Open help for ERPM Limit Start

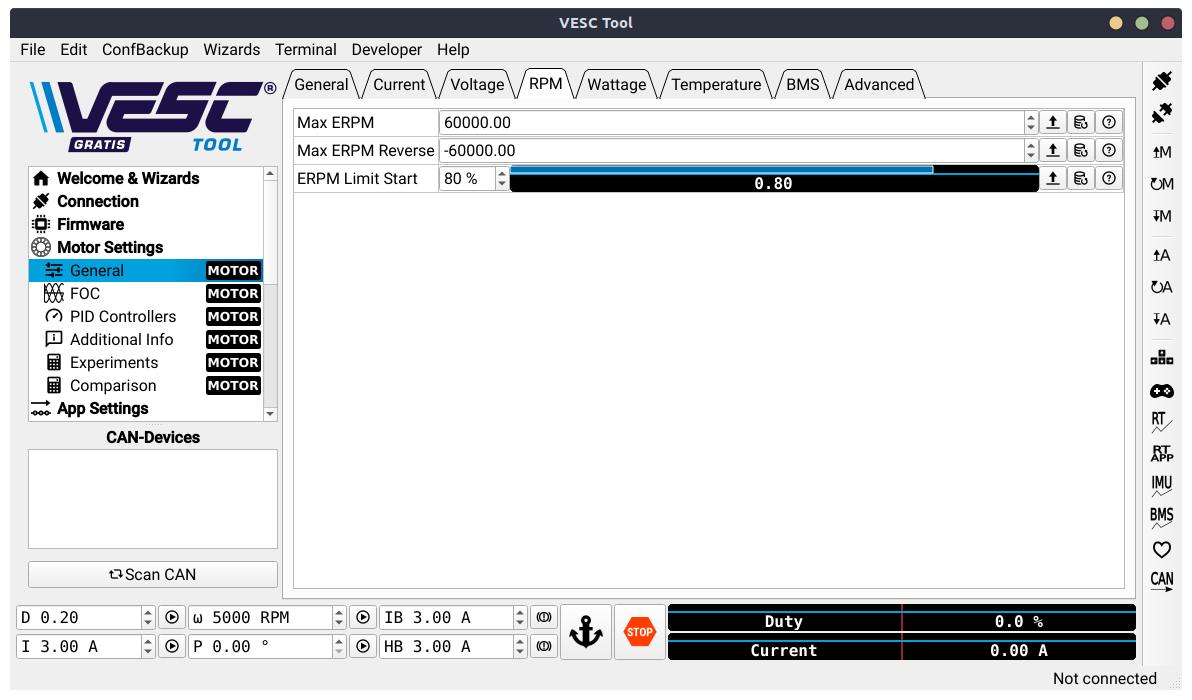click(x=1108, y=179)
